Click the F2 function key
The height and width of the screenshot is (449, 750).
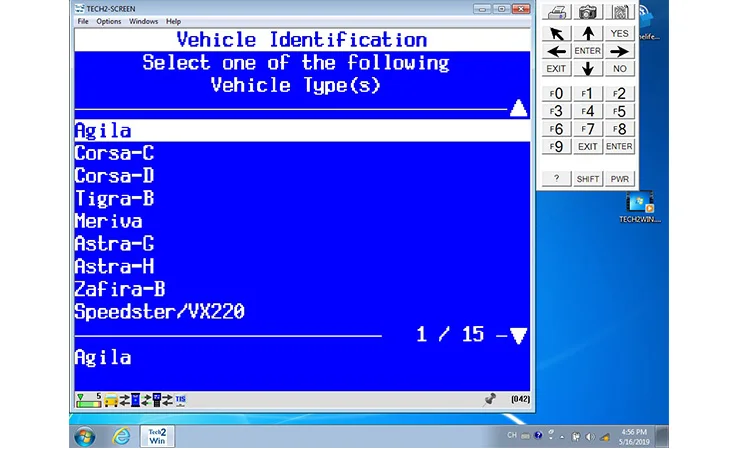point(619,93)
